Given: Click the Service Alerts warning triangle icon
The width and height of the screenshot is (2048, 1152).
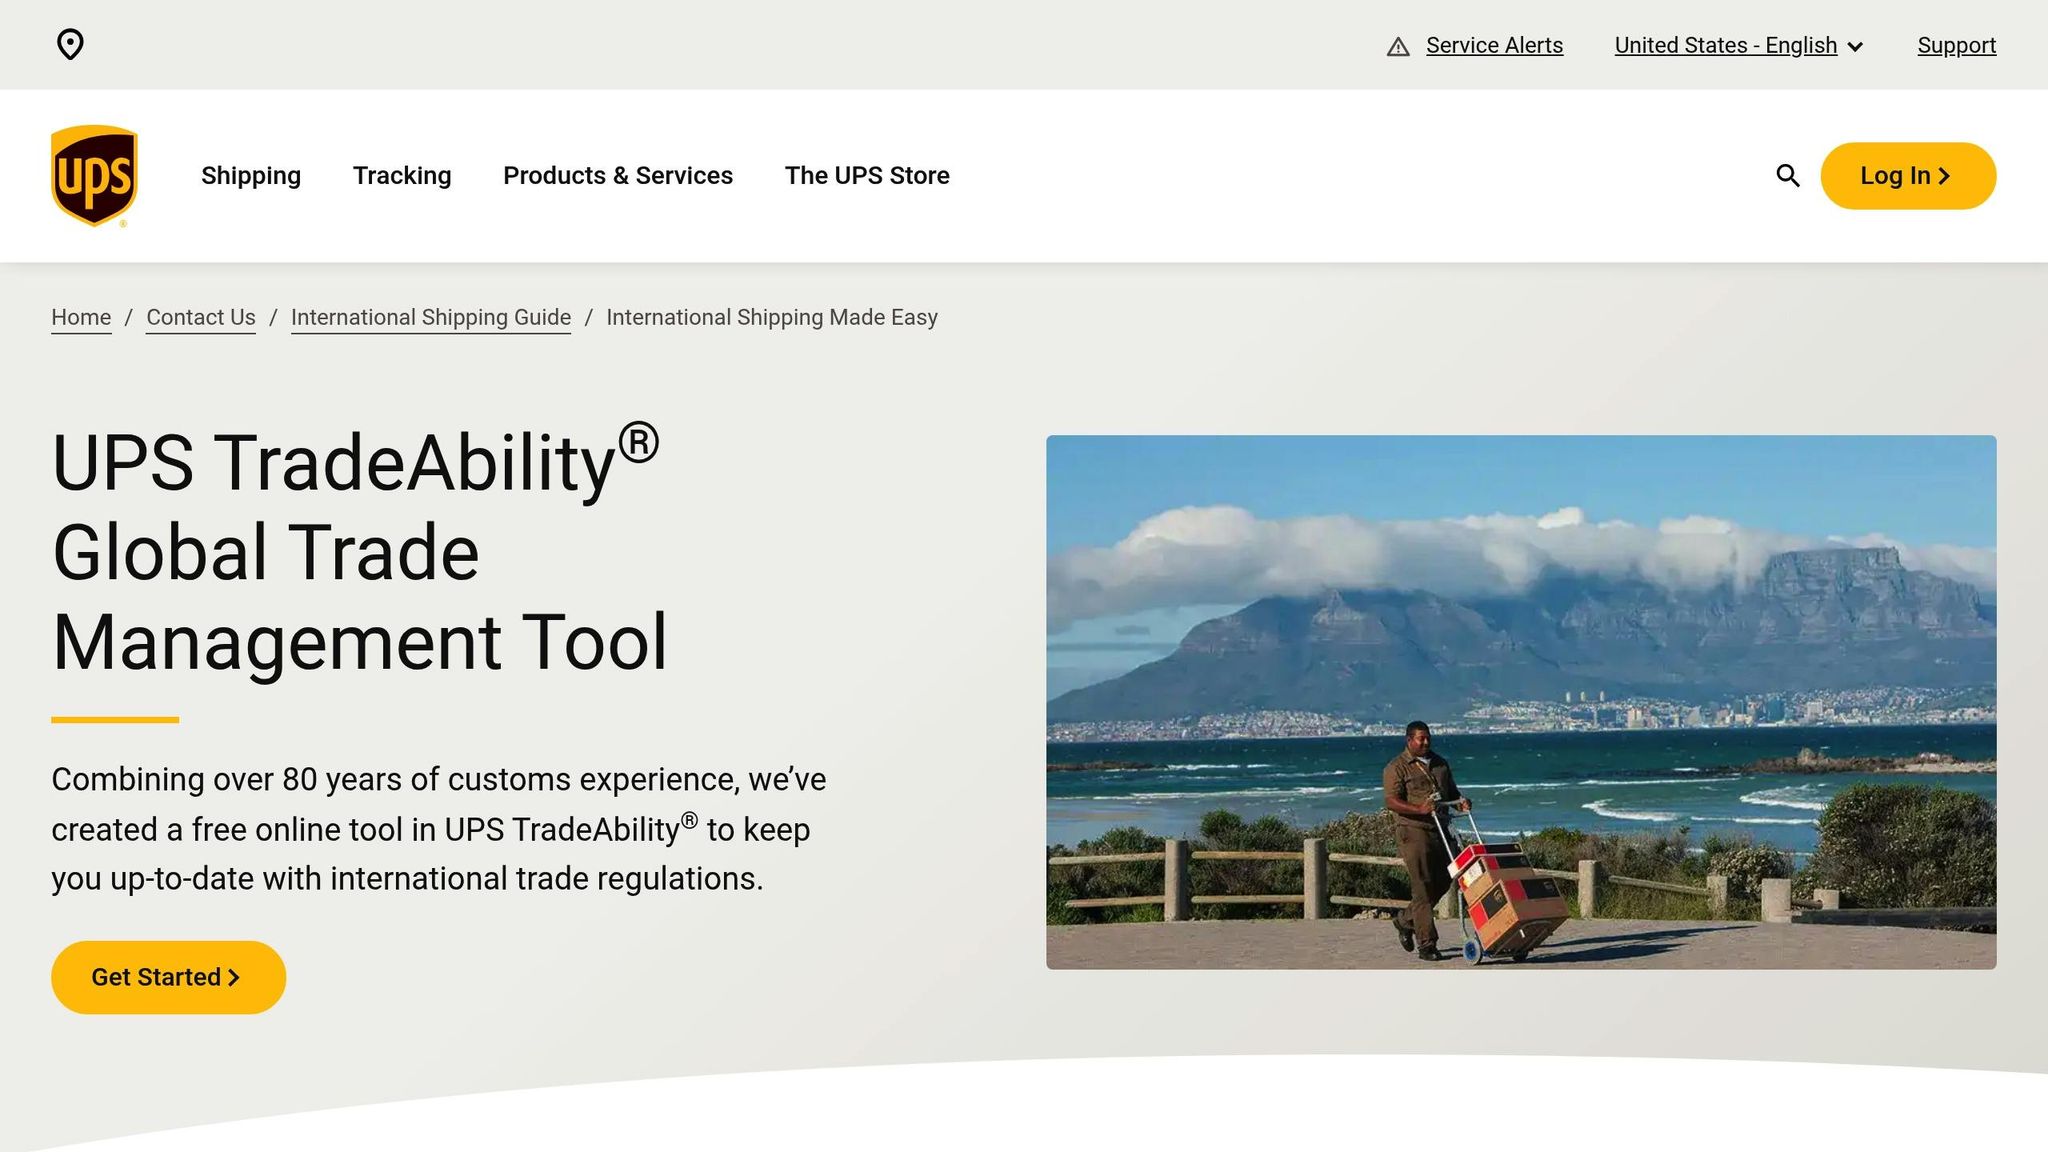Looking at the screenshot, I should [x=1397, y=45].
